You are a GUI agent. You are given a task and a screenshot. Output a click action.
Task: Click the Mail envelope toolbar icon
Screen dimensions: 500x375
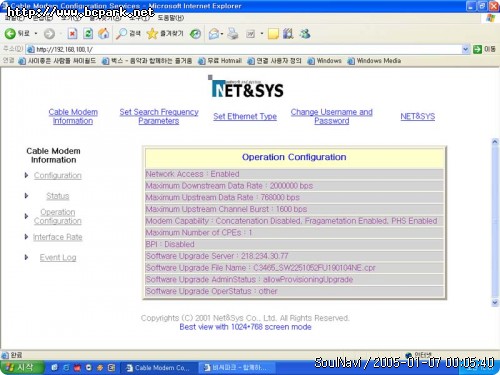coord(213,34)
